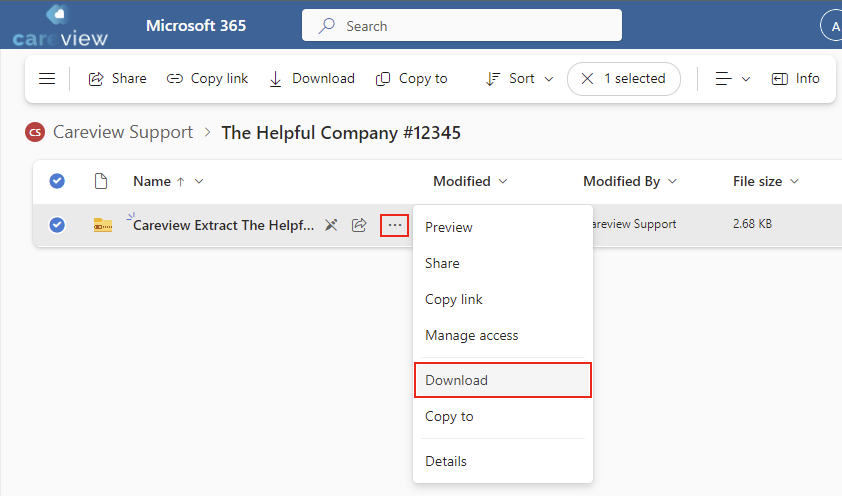Click the search magnifier icon
Viewport: 842px width, 496px height.
click(326, 26)
